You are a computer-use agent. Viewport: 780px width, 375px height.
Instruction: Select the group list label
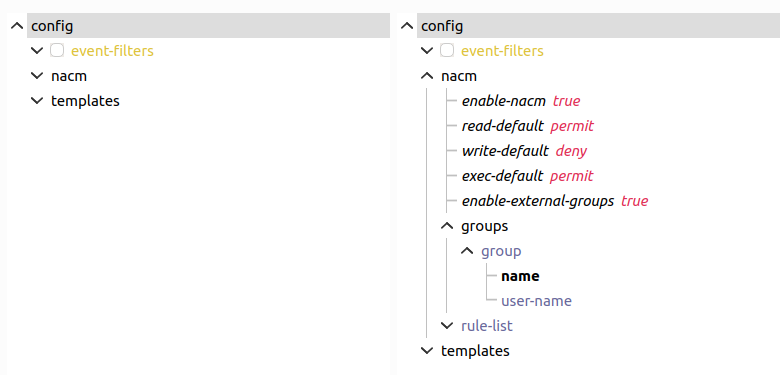pos(501,251)
